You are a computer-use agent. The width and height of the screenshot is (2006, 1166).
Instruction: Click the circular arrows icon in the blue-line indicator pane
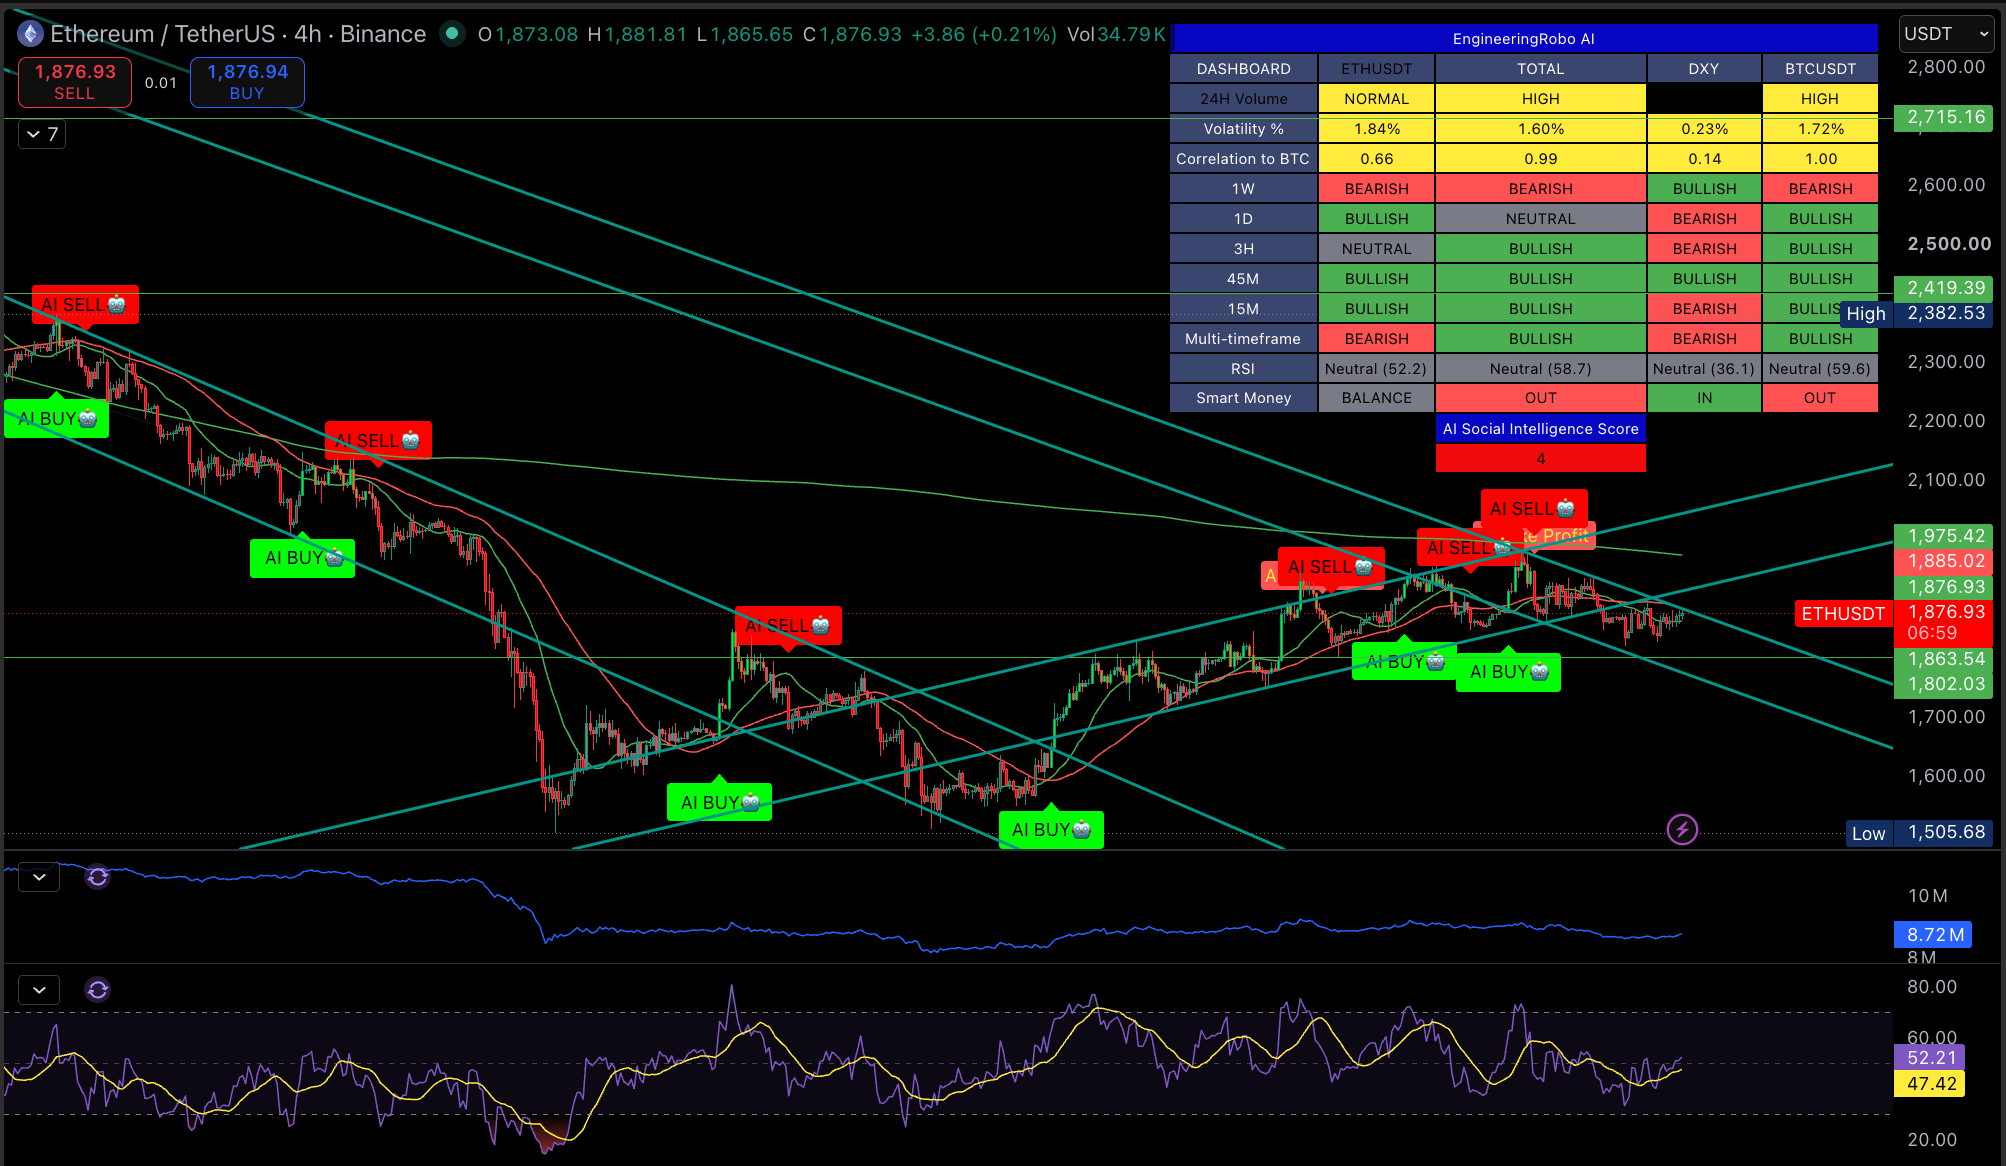pyautogui.click(x=98, y=877)
